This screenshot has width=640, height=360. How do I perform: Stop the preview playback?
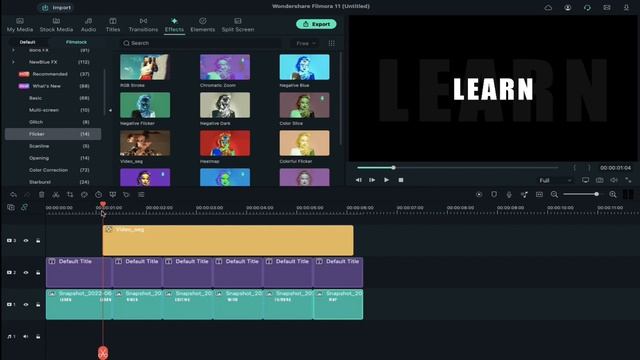tap(401, 180)
